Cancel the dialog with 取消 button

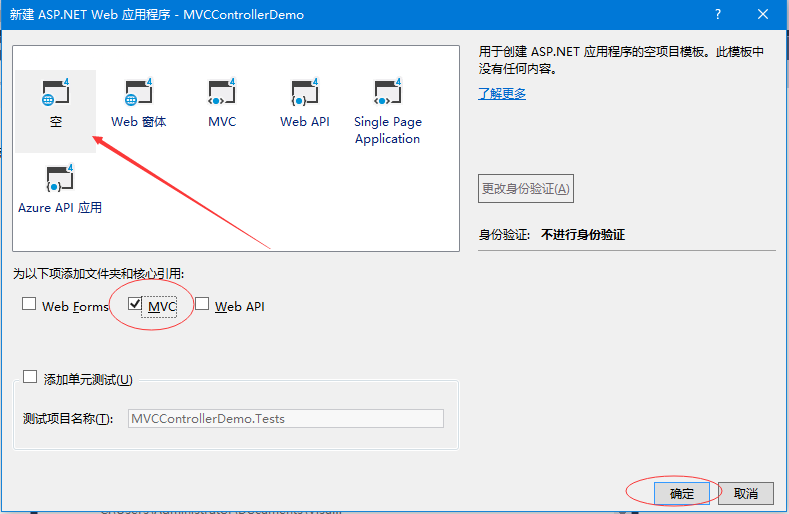746,493
